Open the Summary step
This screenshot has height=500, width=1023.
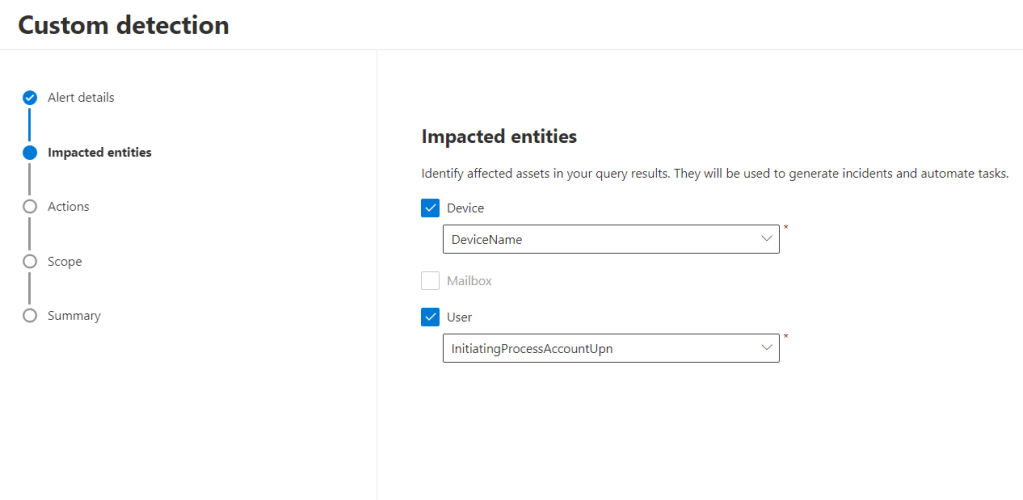74,316
